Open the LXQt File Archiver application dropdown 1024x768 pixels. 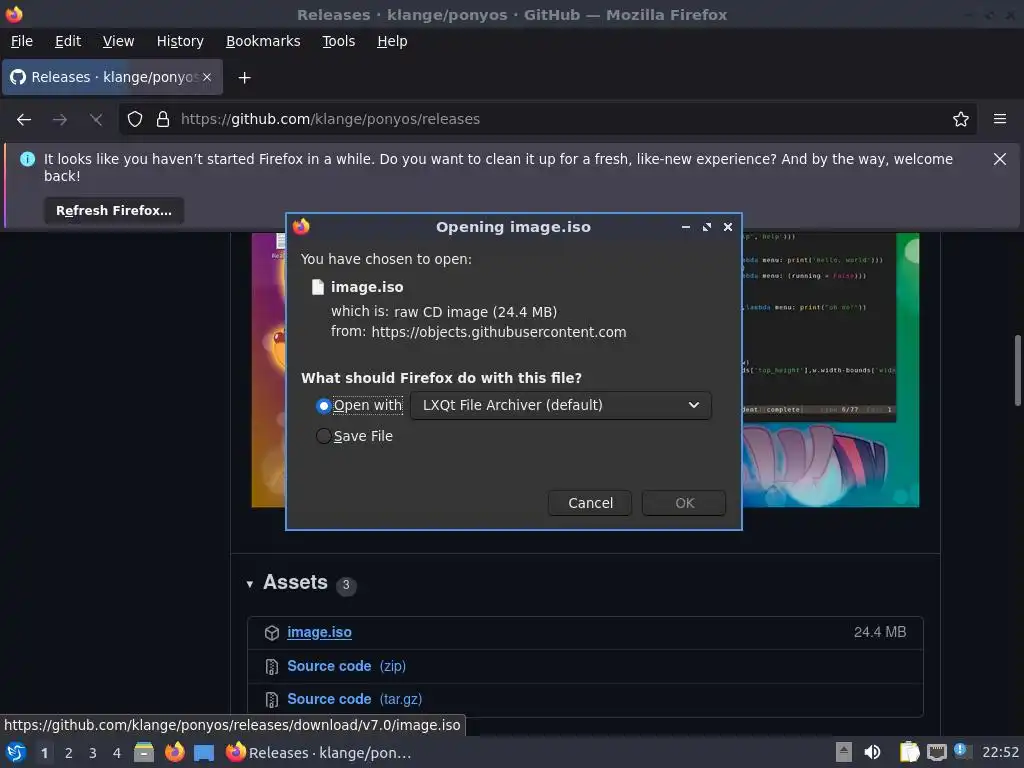tap(560, 406)
